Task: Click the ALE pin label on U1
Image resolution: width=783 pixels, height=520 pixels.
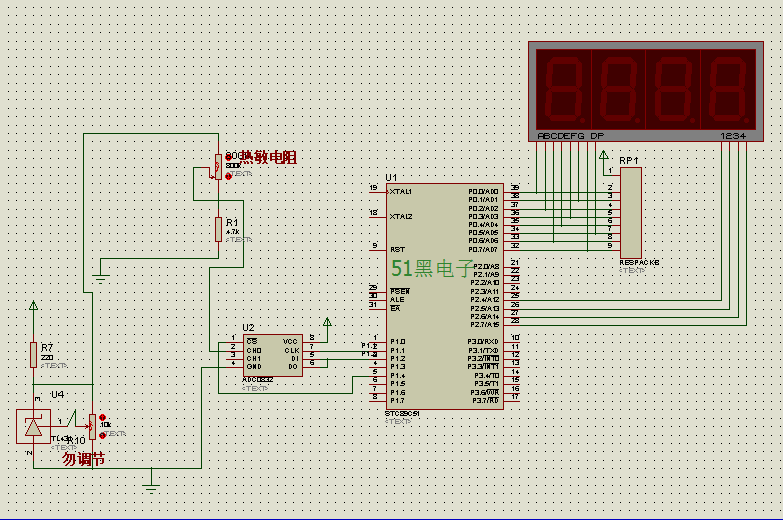Action: [x=397, y=300]
